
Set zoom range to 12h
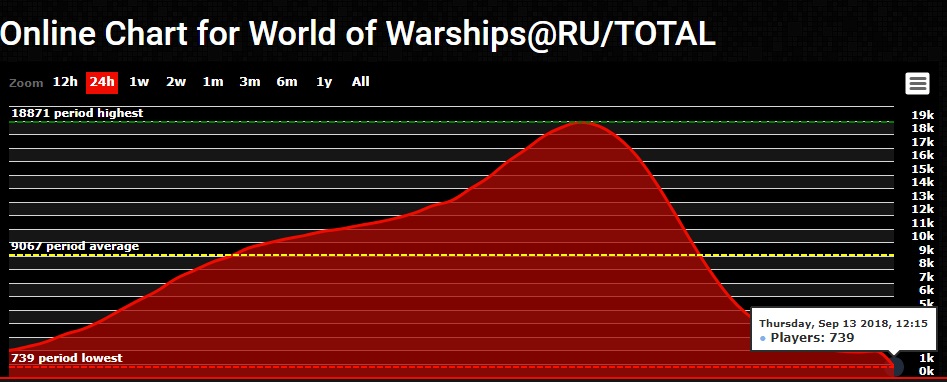pos(65,82)
